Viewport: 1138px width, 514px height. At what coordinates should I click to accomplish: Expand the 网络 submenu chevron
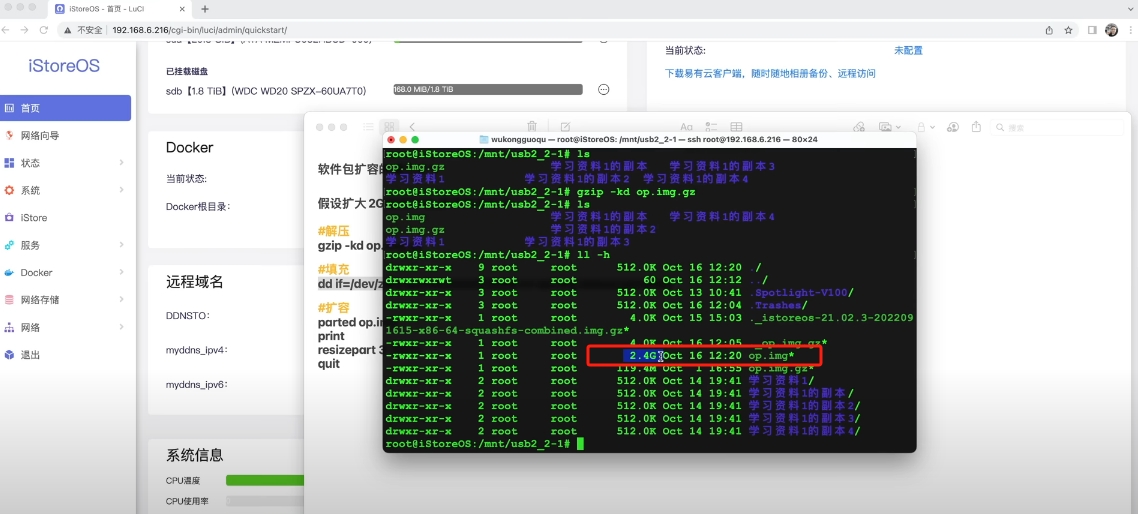pos(121,327)
